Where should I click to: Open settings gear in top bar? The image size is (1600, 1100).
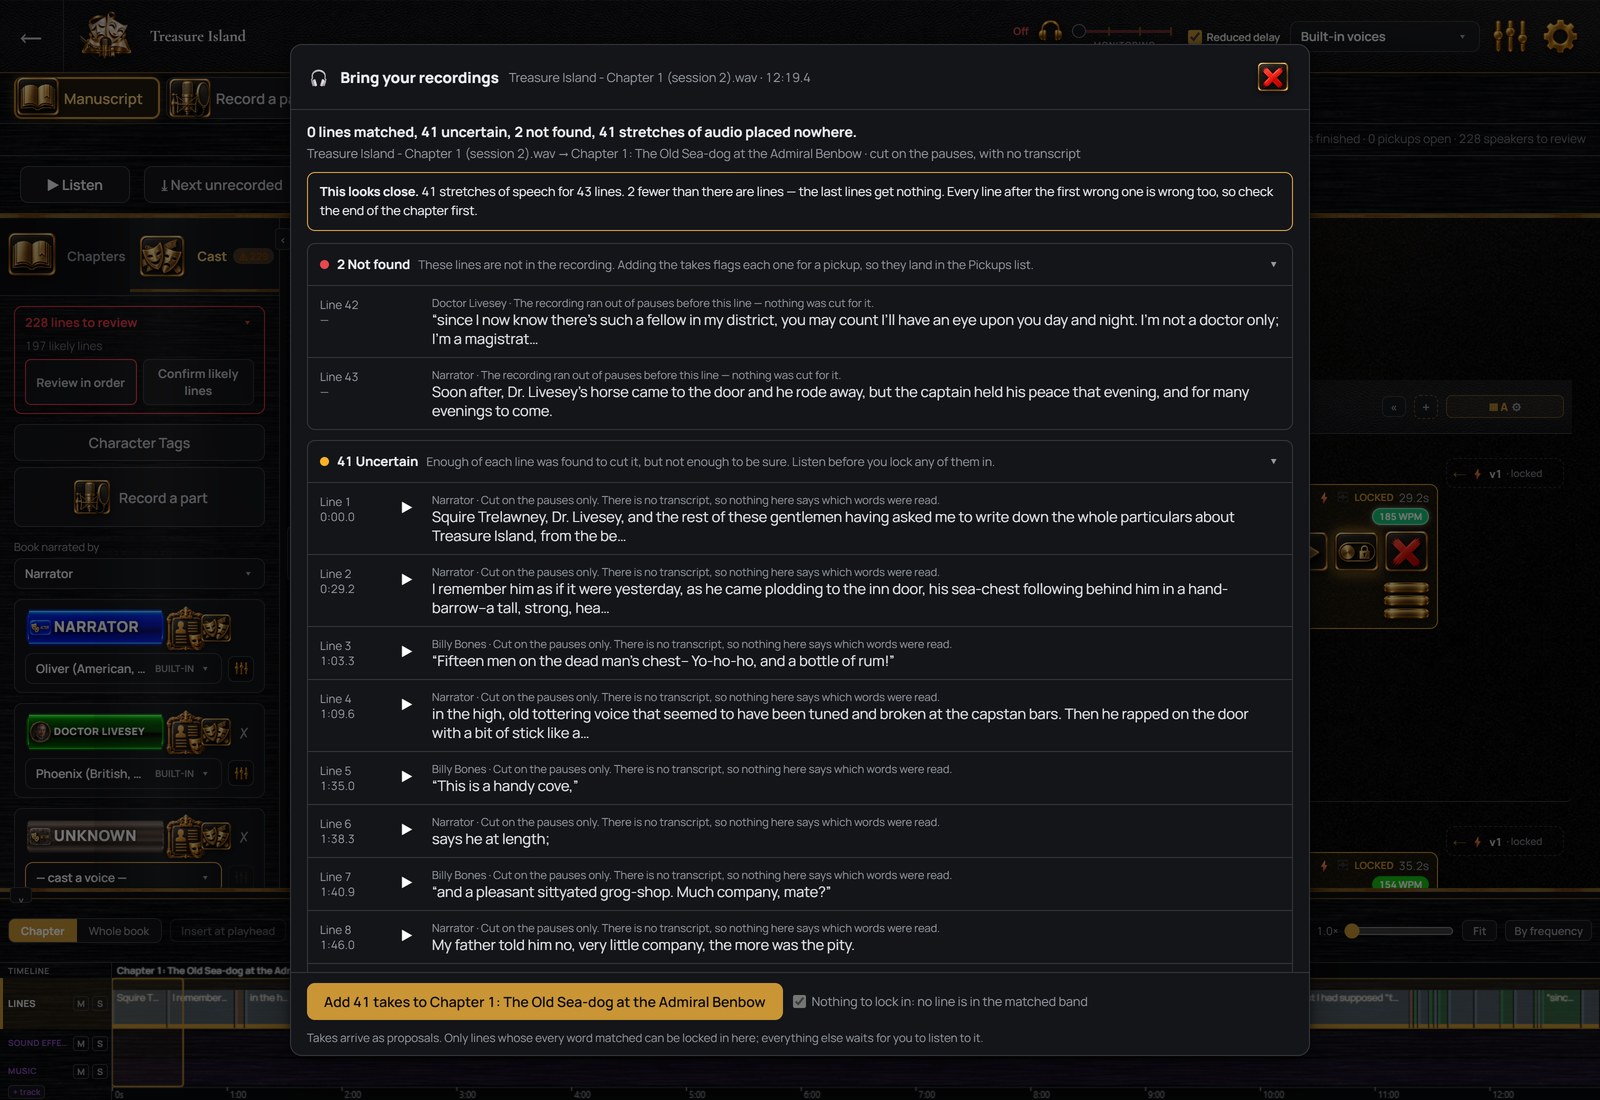pos(1560,36)
